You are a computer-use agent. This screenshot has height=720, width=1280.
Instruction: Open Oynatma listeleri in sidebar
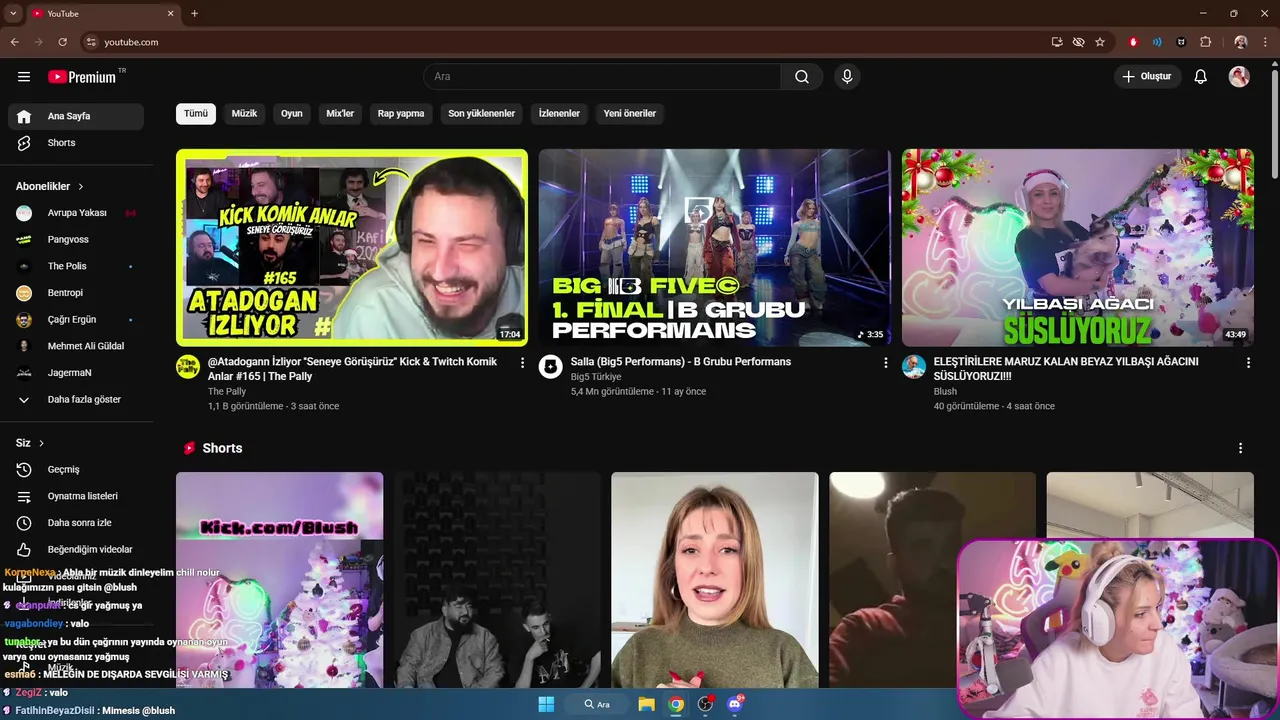(76, 496)
